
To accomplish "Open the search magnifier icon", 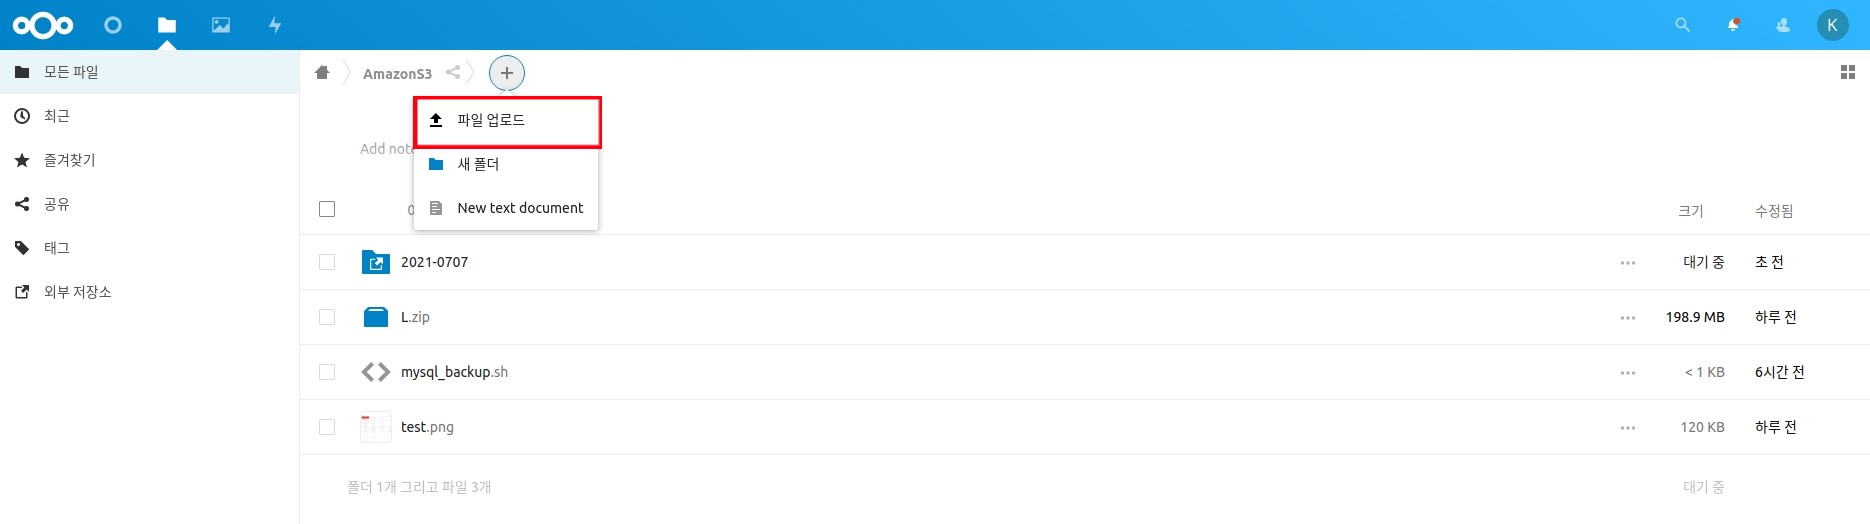I will click(1682, 25).
